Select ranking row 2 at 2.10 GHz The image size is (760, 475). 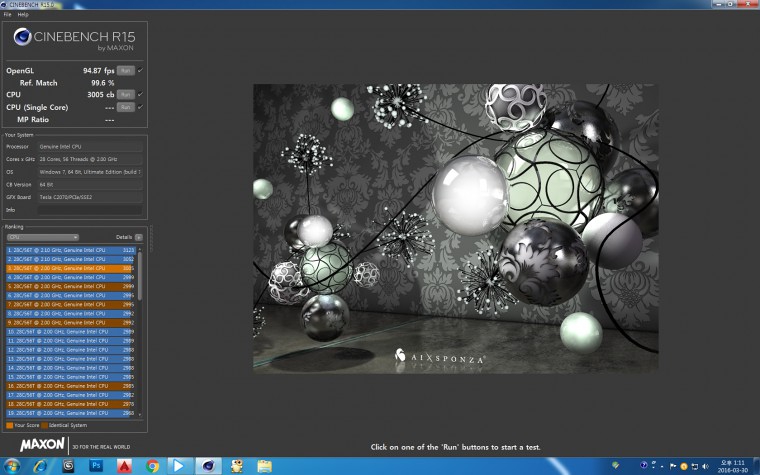(x=71, y=259)
